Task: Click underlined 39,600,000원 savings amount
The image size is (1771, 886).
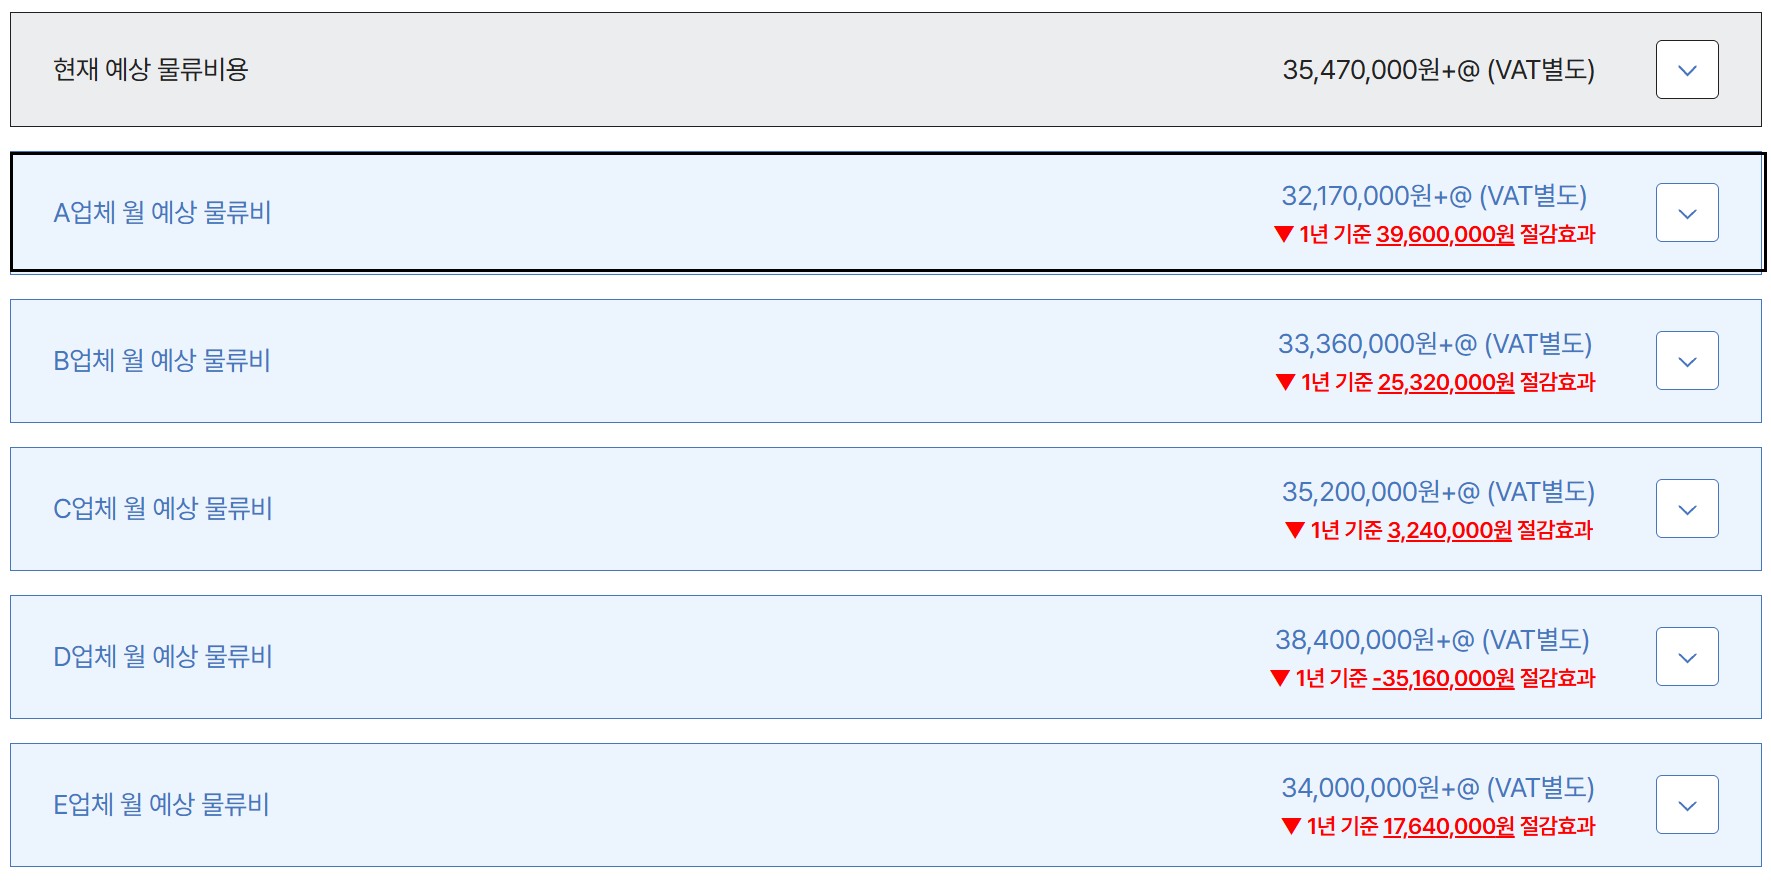Action: coord(1445,235)
